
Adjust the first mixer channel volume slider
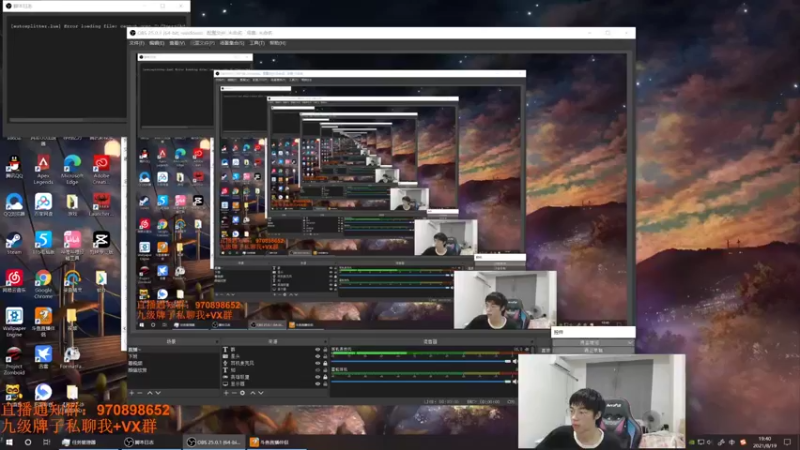coord(420,361)
